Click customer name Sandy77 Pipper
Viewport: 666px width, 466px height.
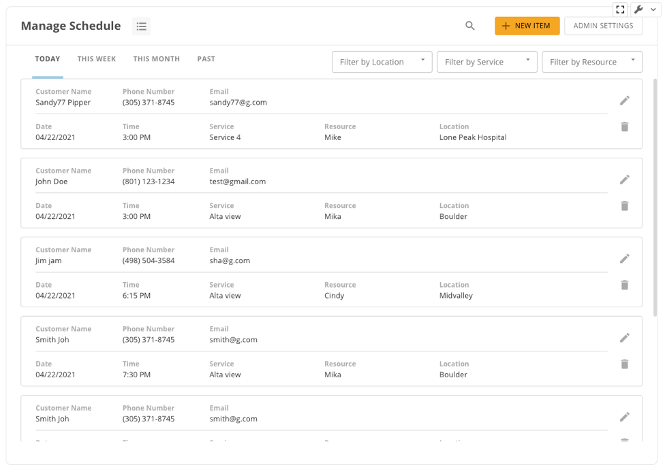pyautogui.click(x=63, y=102)
